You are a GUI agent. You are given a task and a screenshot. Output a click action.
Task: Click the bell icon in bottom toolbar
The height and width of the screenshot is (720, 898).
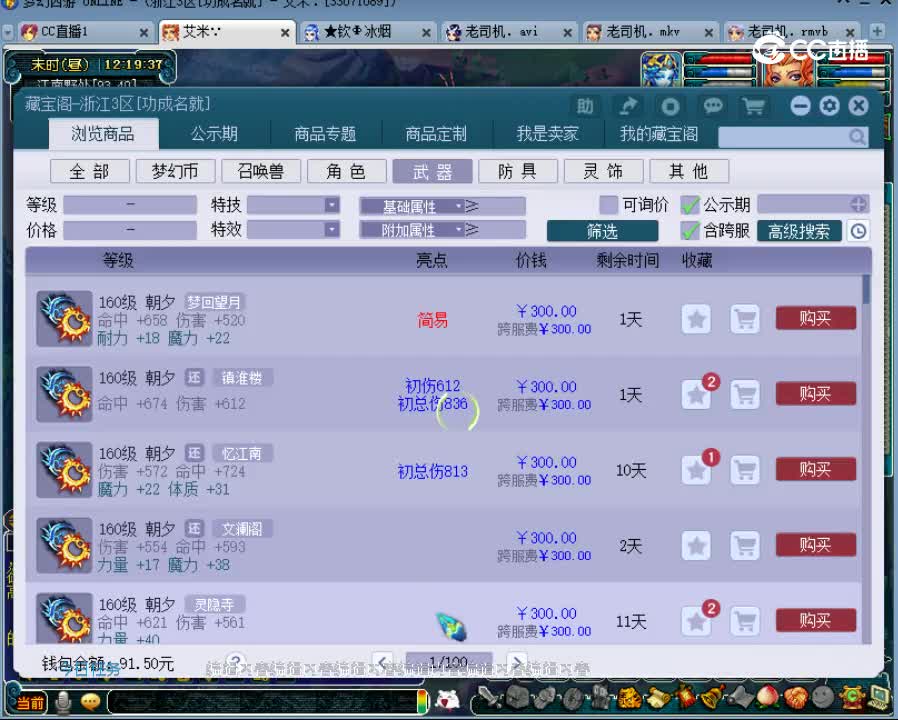[x=712, y=697]
